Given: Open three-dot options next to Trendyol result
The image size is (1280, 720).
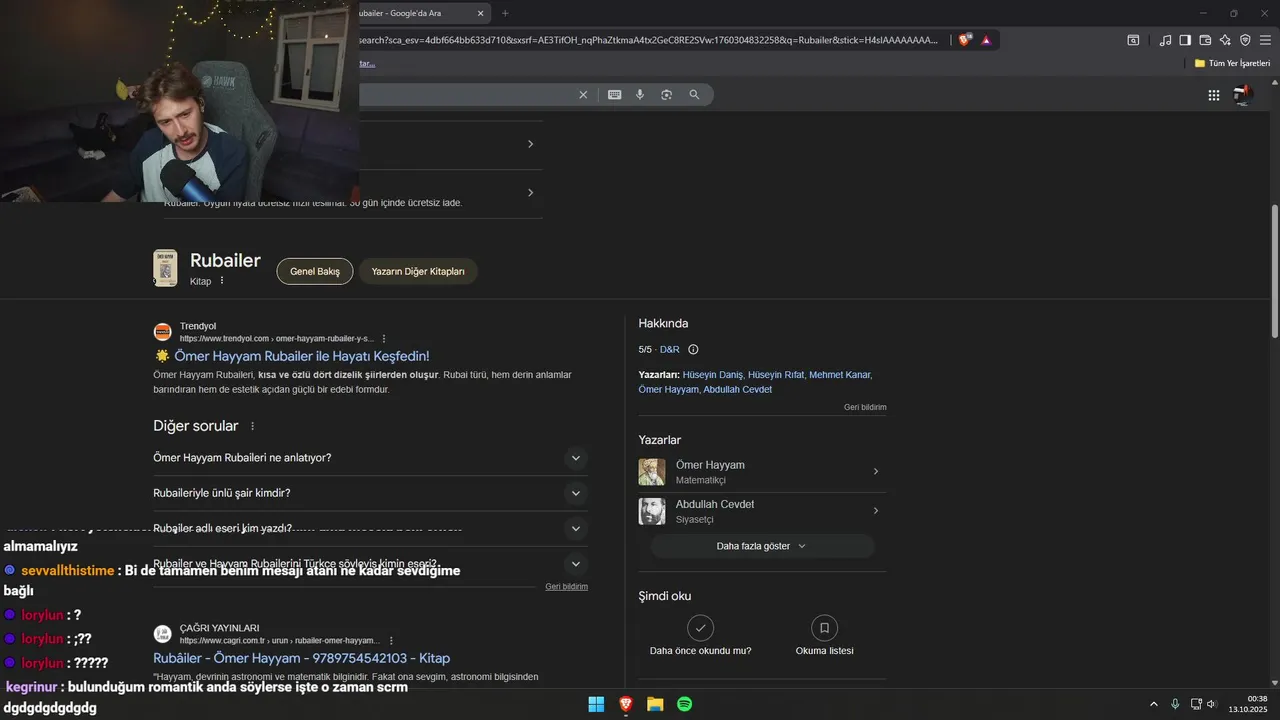Looking at the screenshot, I should pyautogui.click(x=384, y=339).
